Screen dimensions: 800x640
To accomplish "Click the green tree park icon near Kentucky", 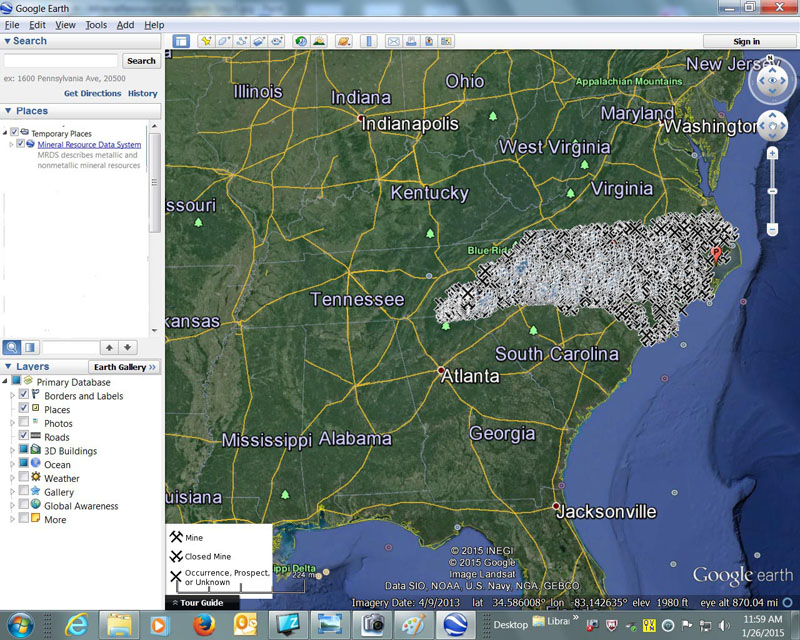I will [430, 233].
